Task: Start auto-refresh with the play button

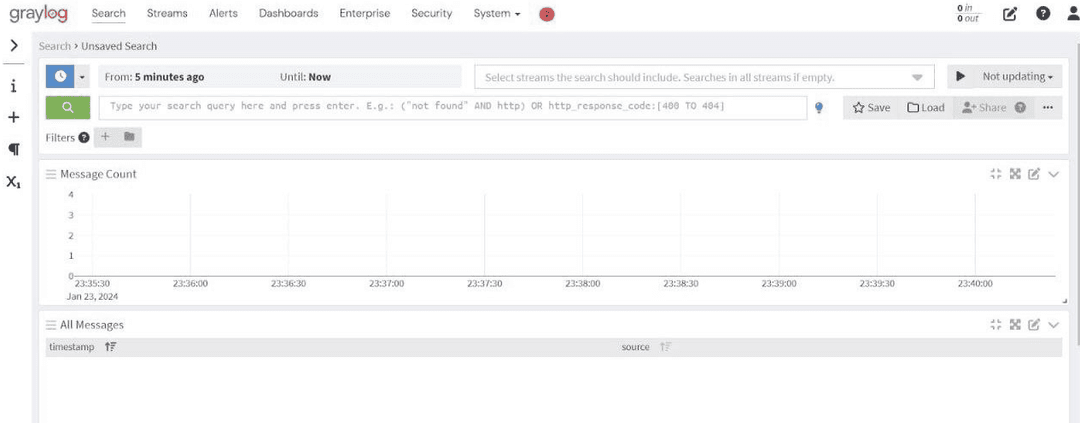Action: pos(961,77)
